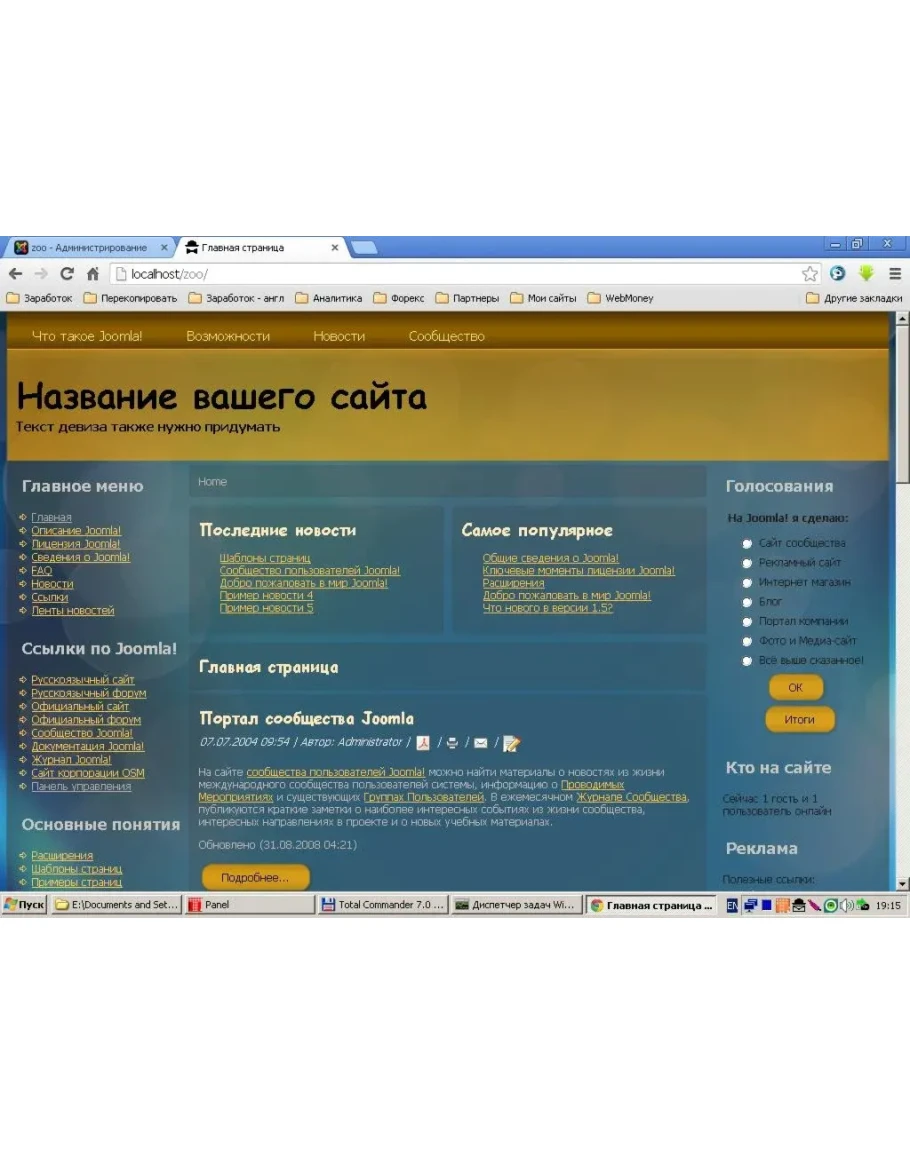
Task: Click the PDF export icon of the article
Action: tap(423, 743)
